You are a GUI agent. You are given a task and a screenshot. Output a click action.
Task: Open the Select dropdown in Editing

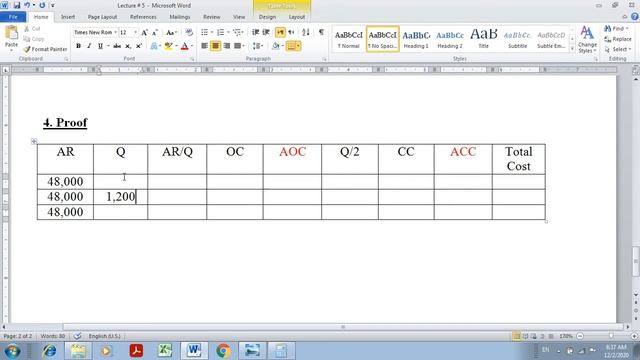[618, 49]
